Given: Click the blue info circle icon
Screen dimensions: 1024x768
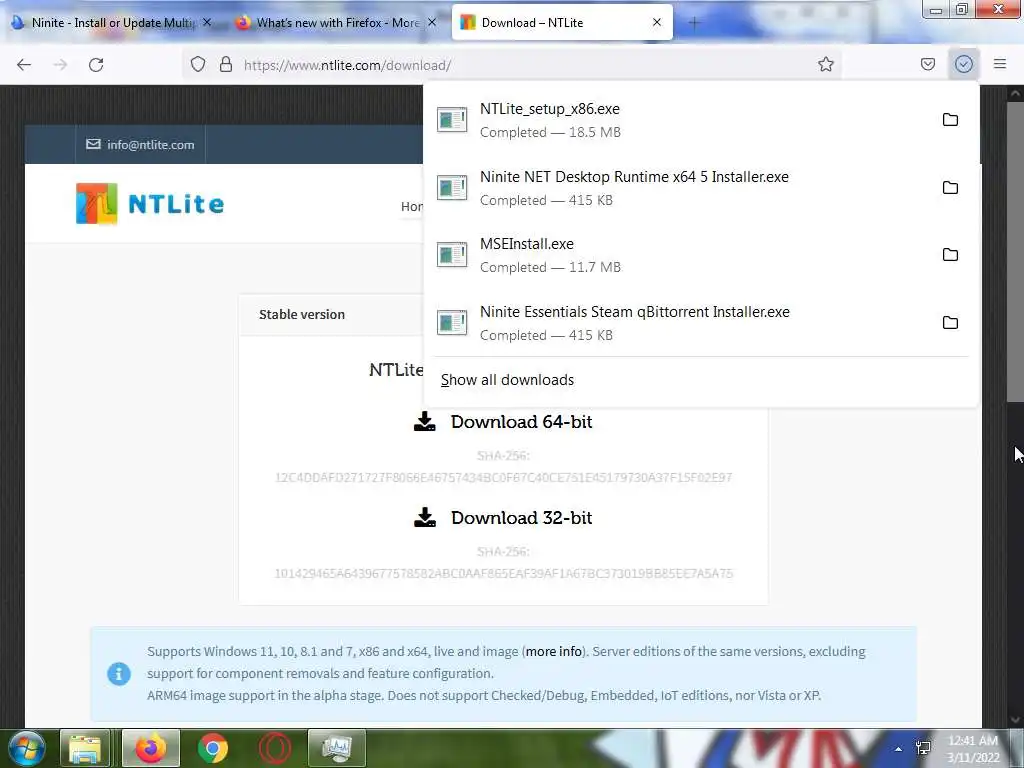Looking at the screenshot, I should point(119,673).
